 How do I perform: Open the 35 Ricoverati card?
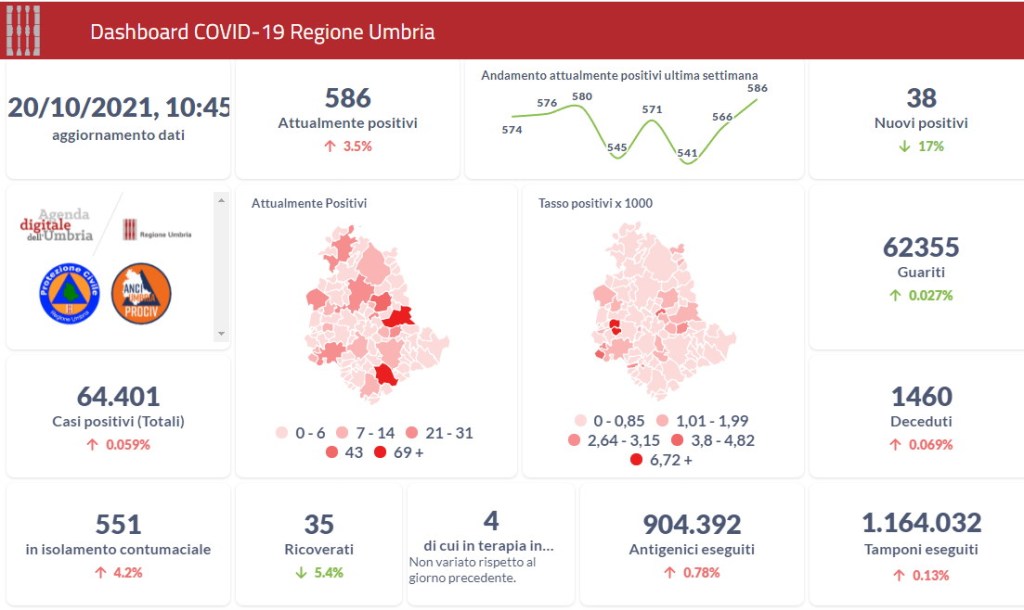click(319, 544)
